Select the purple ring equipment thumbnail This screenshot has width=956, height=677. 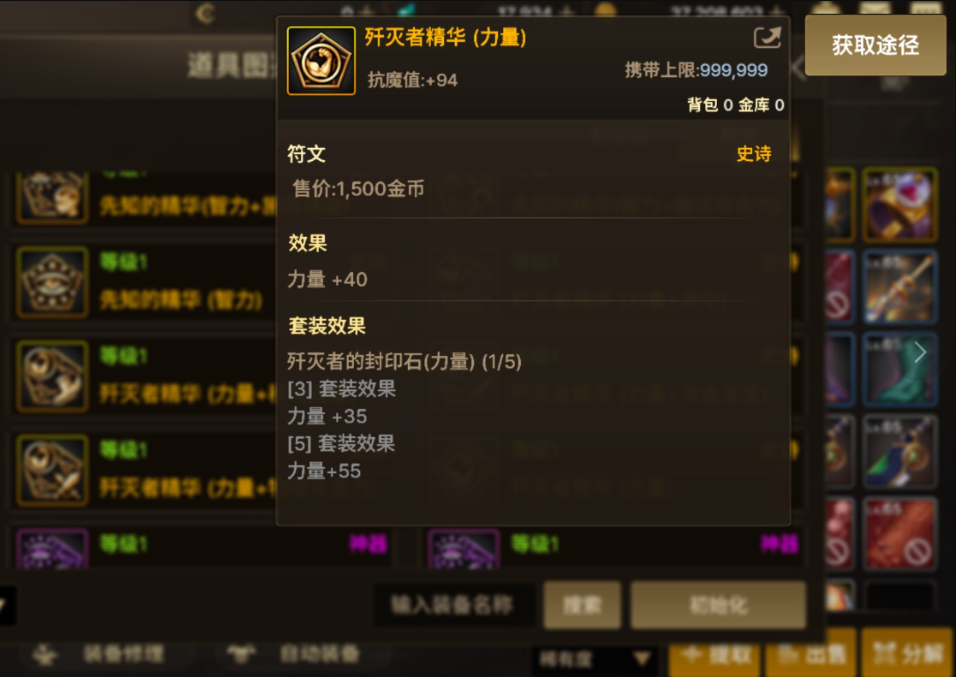(899, 204)
